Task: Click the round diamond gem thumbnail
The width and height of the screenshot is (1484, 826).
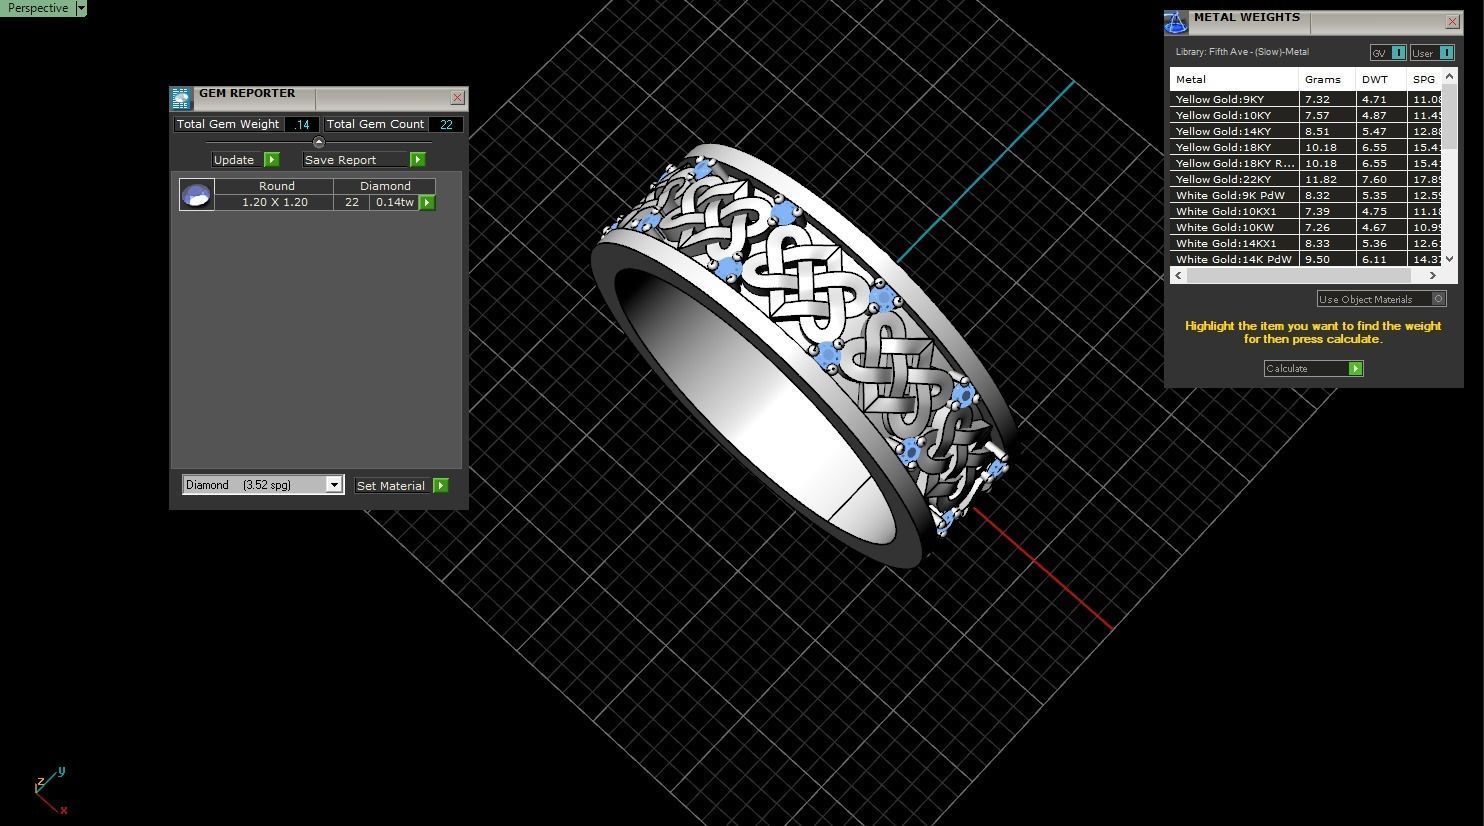Action: coord(197,194)
